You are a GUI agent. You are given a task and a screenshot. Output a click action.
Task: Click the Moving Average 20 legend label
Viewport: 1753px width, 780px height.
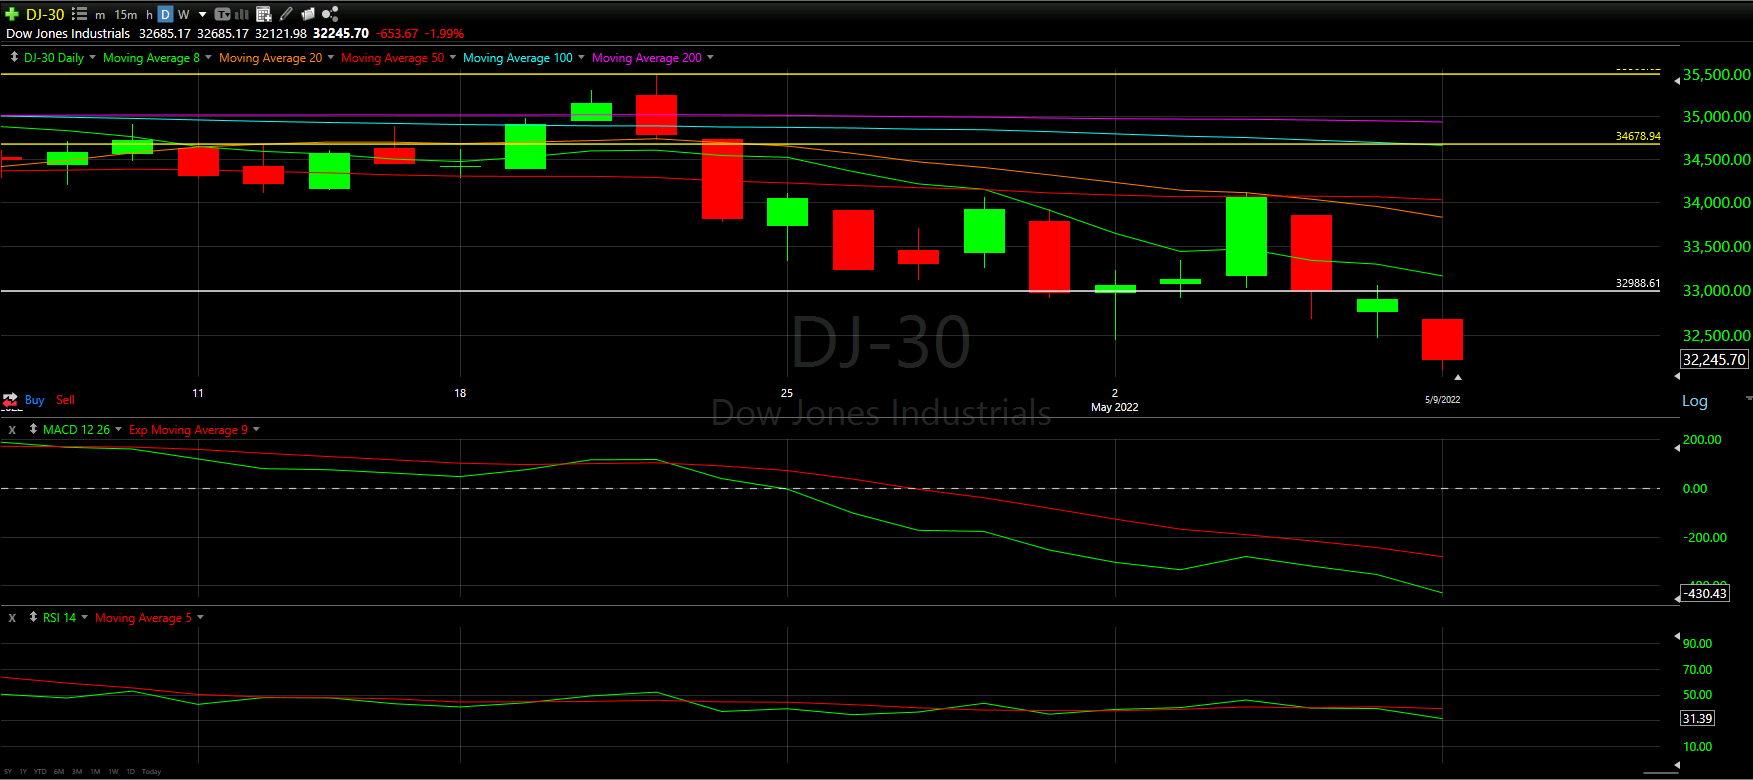point(270,58)
